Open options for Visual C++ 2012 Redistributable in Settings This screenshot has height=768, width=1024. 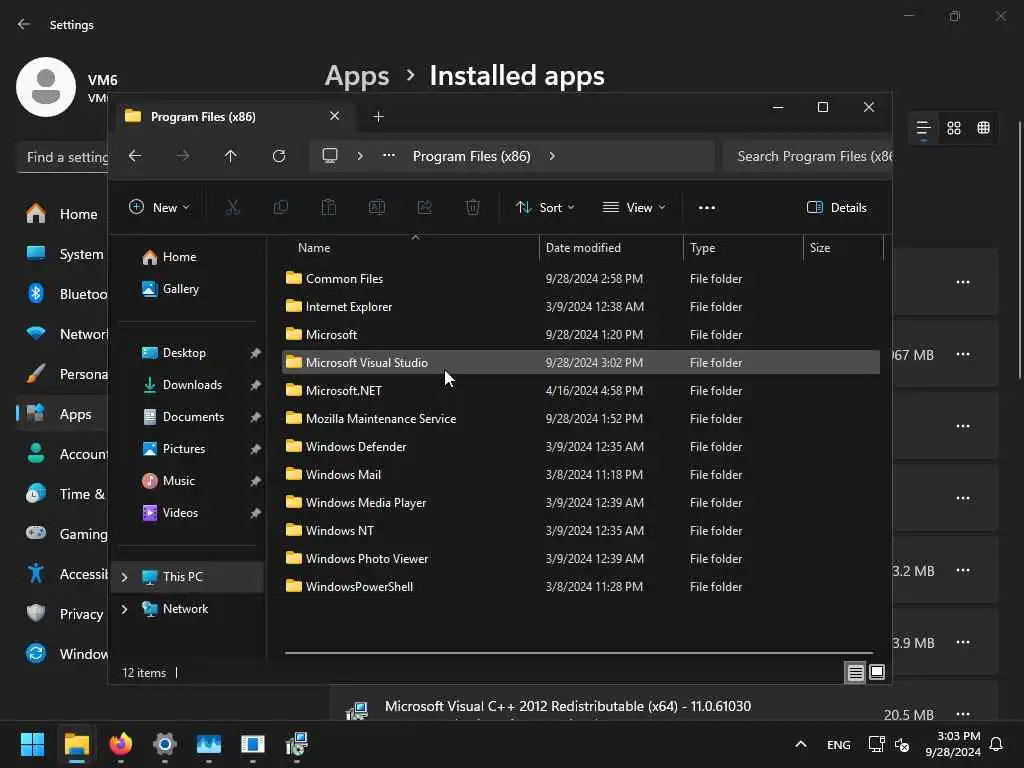tap(963, 714)
